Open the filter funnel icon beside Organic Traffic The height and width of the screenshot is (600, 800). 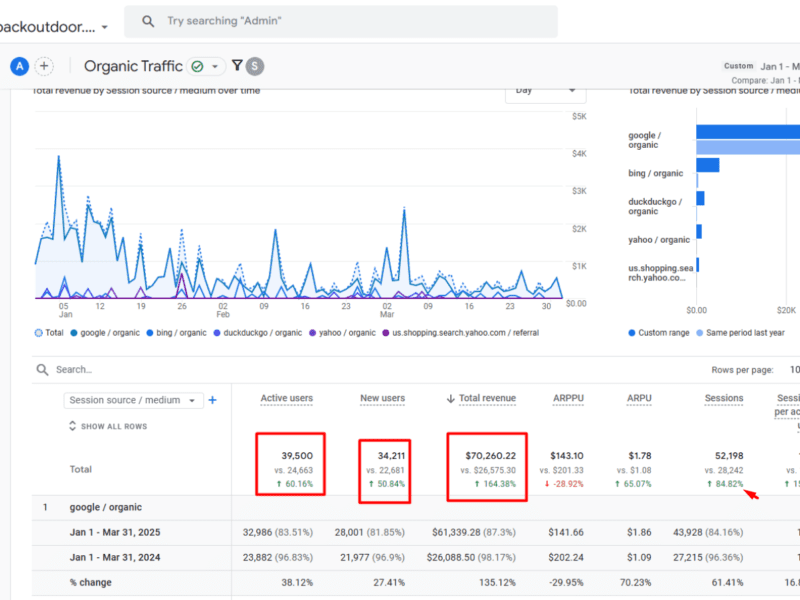tap(237, 66)
